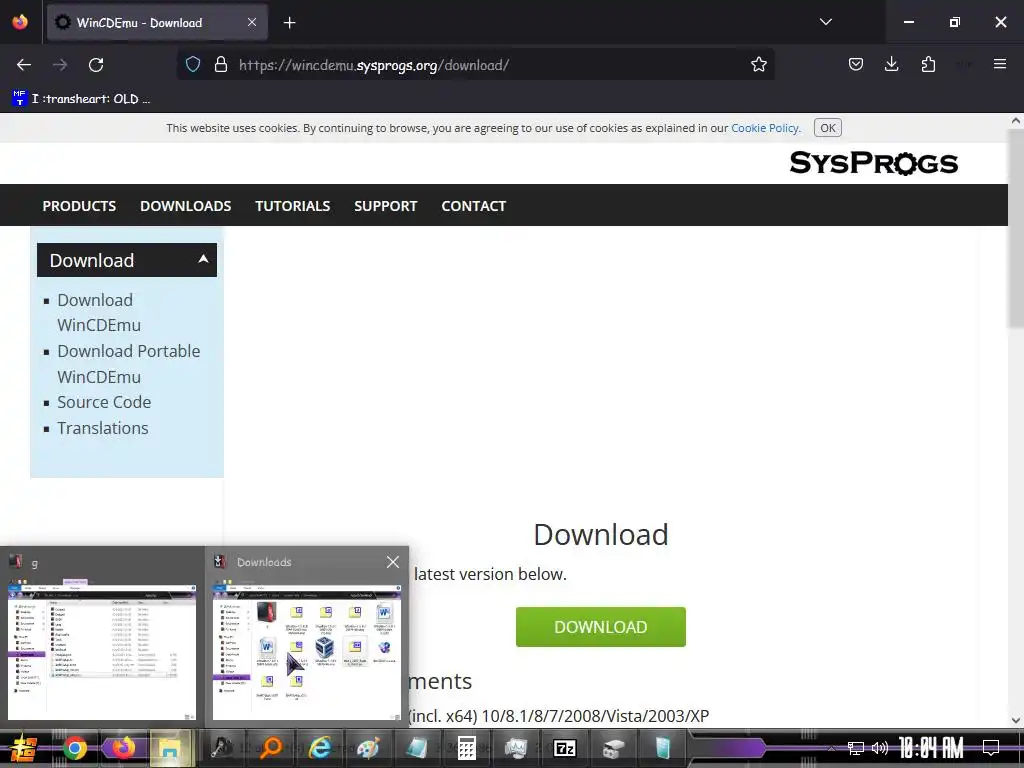Open Calculator from taskbar
The height and width of the screenshot is (768, 1024).
click(x=466, y=748)
